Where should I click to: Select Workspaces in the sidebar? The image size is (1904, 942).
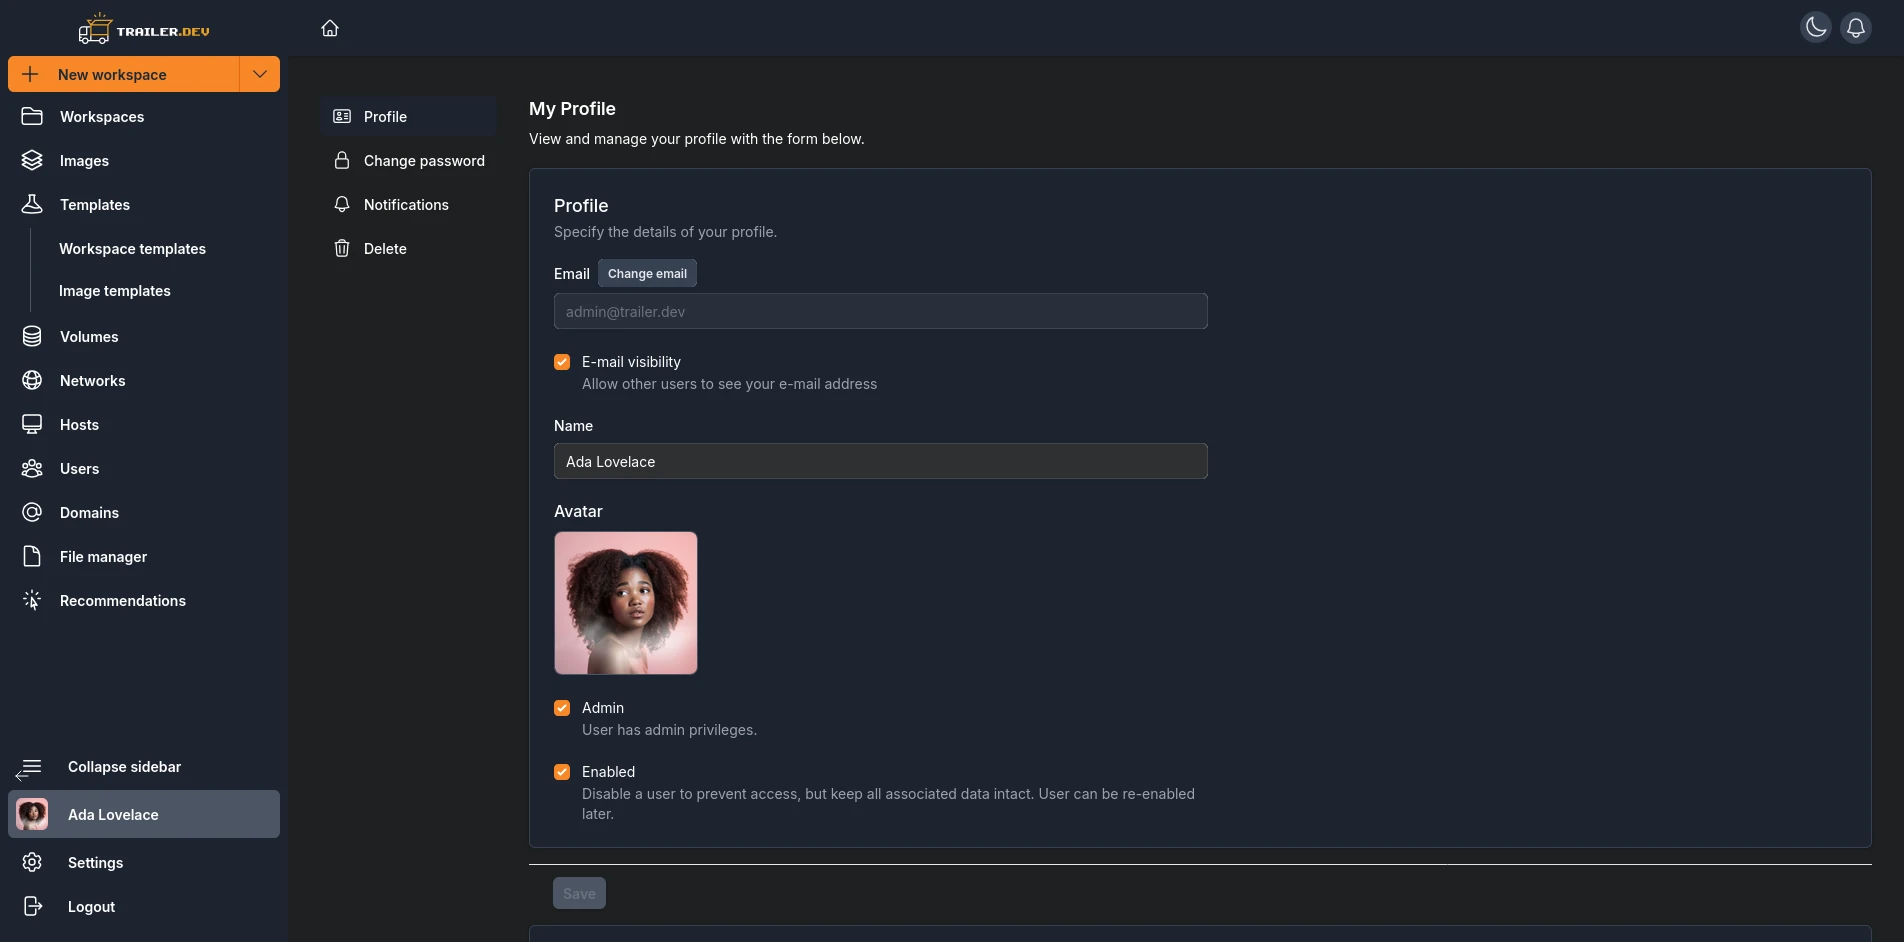102,116
